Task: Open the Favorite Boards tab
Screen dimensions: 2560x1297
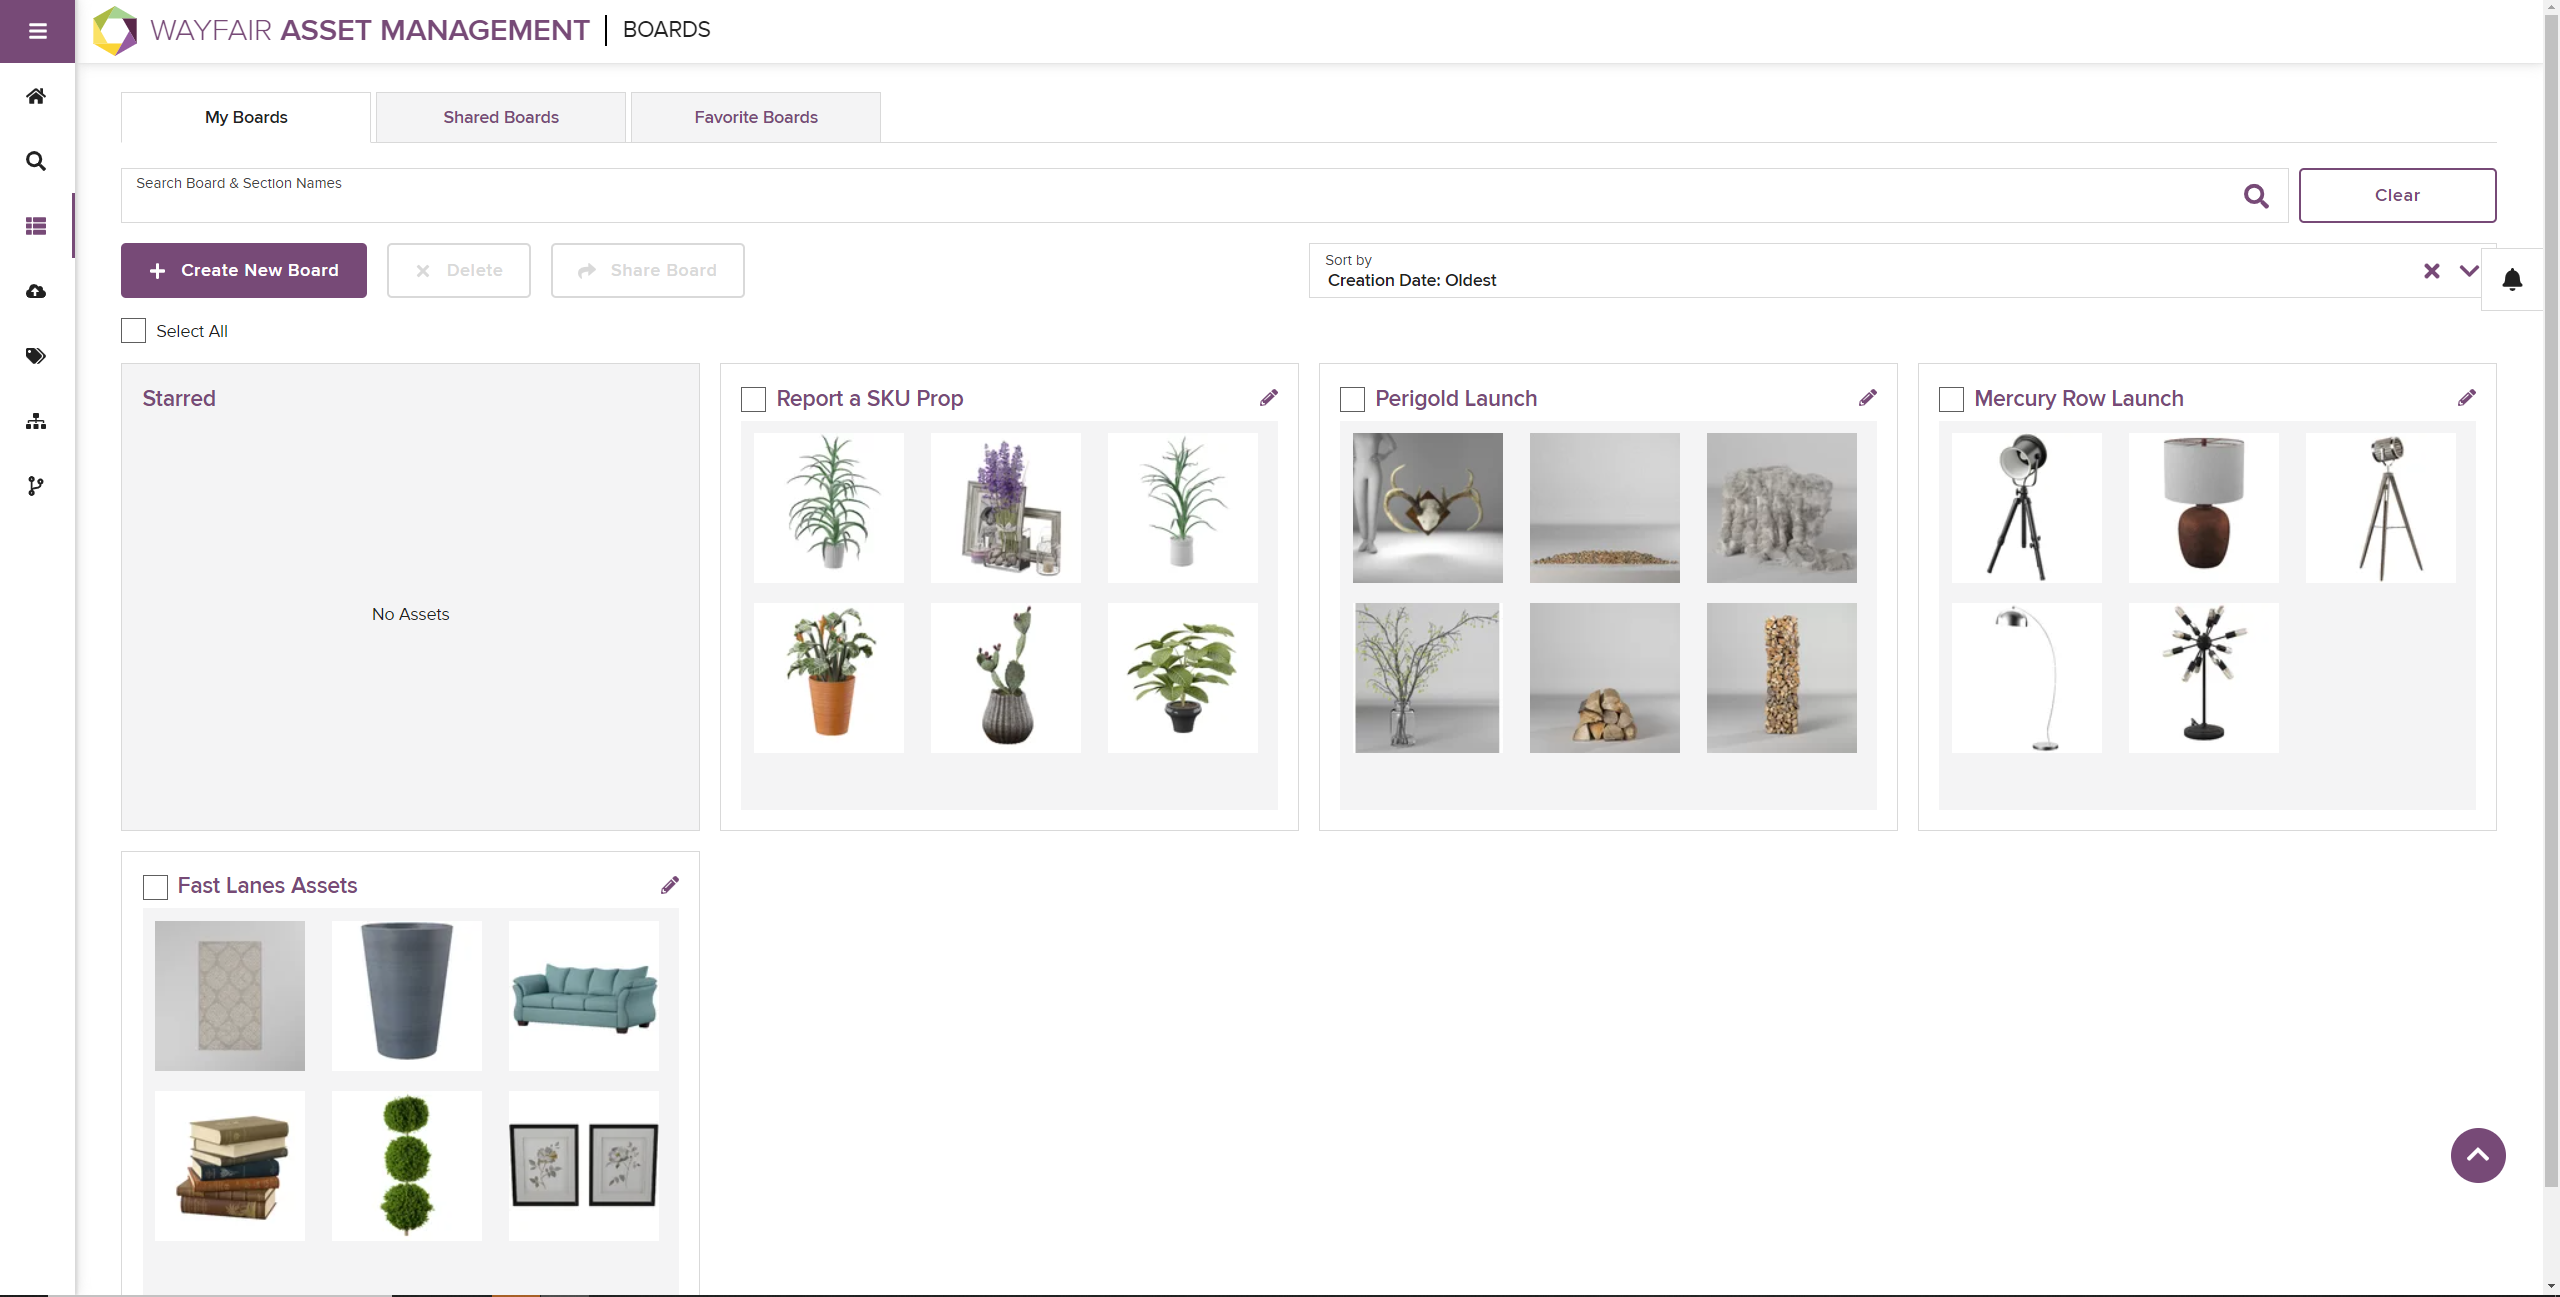Action: 756,117
